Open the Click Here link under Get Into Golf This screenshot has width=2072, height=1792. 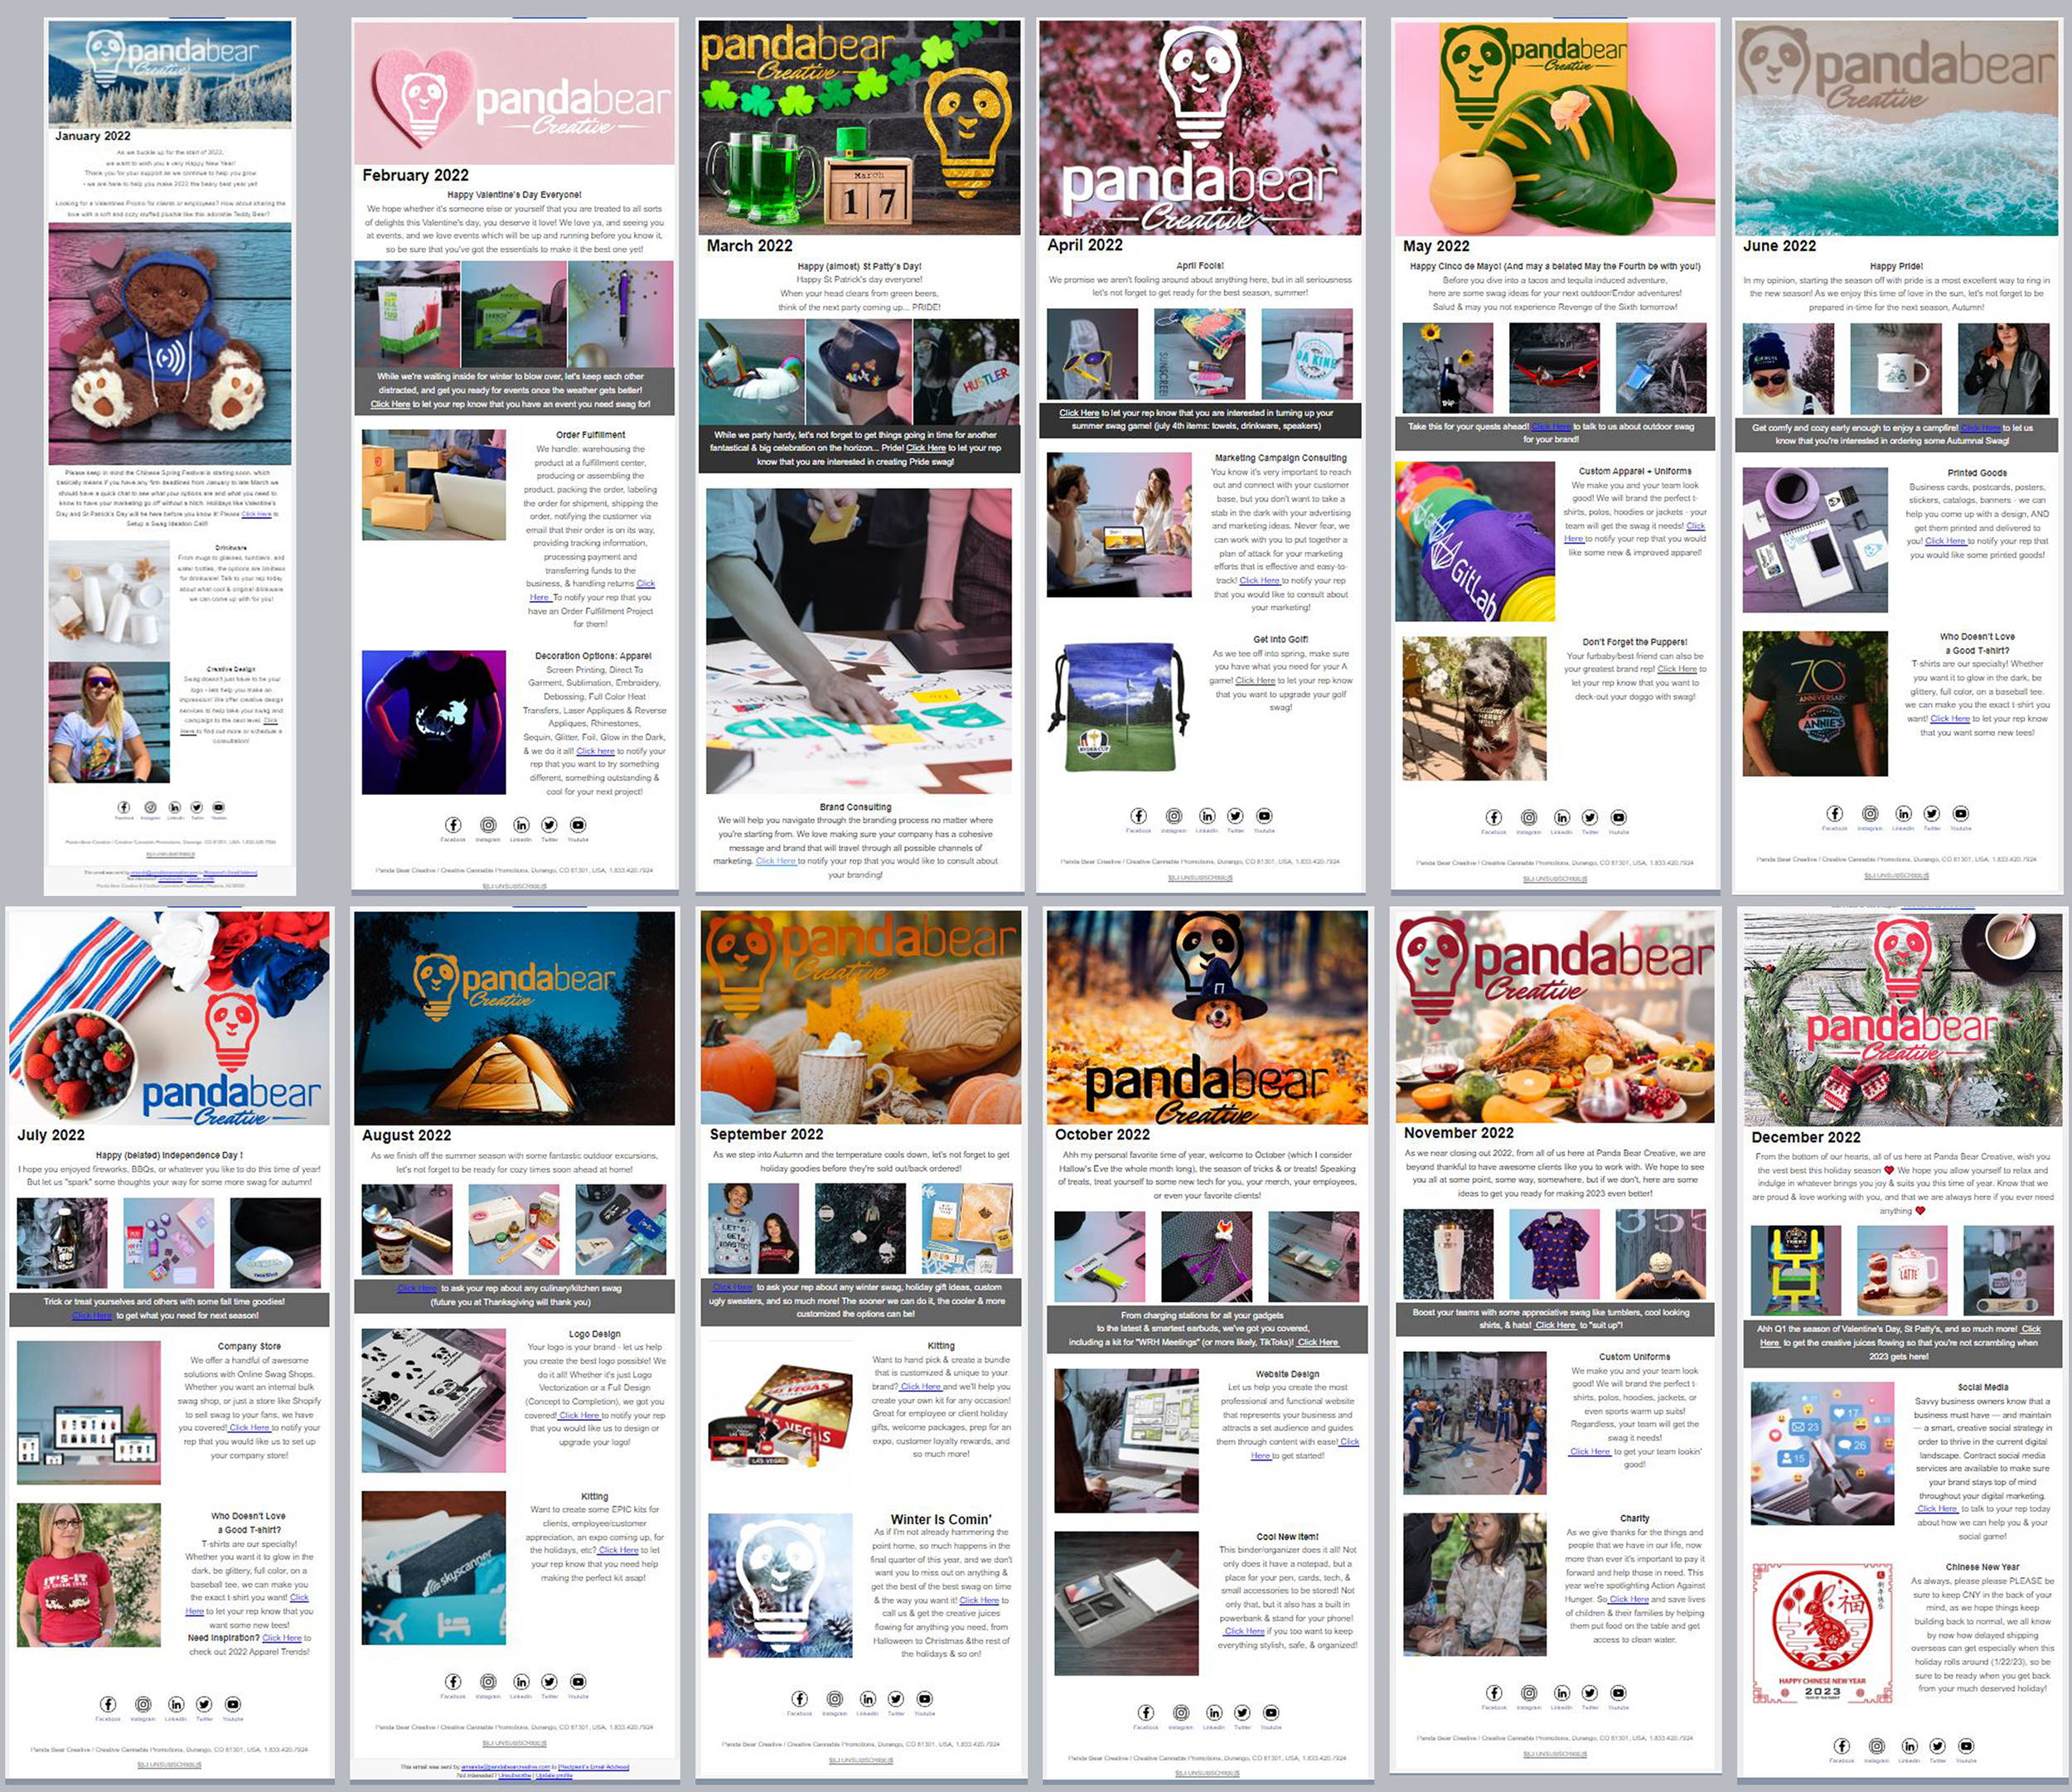point(1255,680)
